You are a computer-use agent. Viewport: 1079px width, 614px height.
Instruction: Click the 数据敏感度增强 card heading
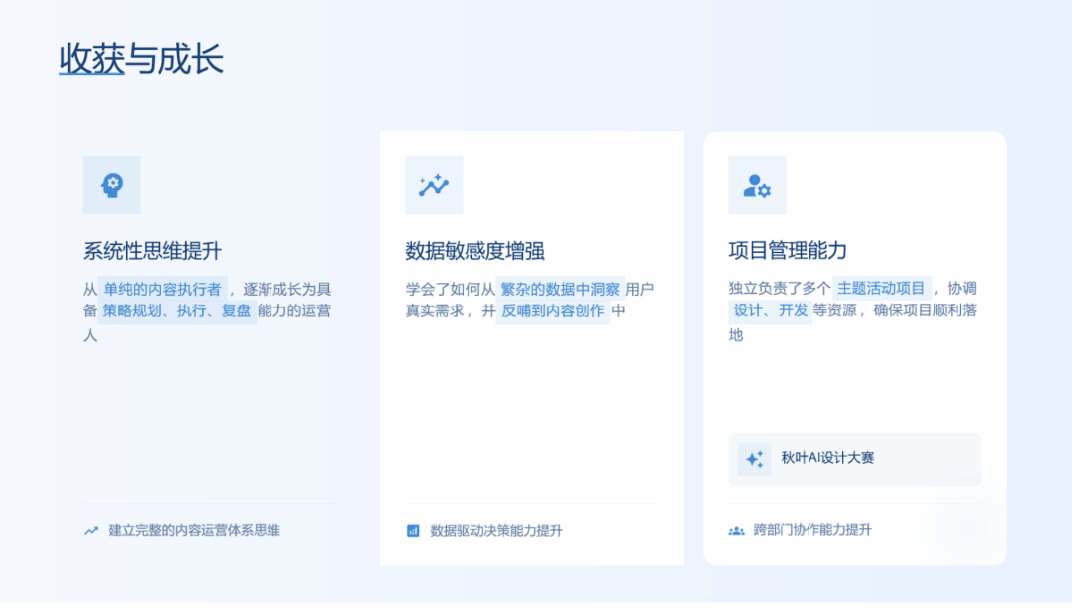[x=475, y=250]
